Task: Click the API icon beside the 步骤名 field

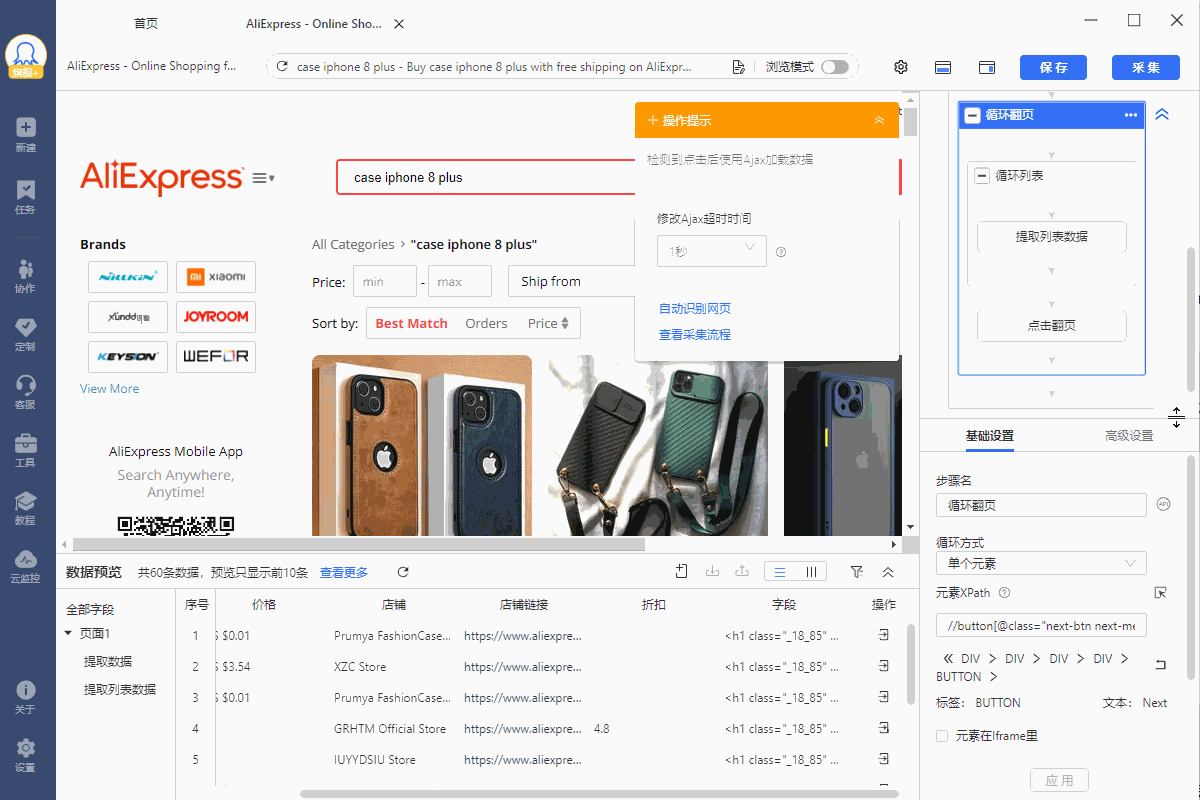Action: point(1163,504)
